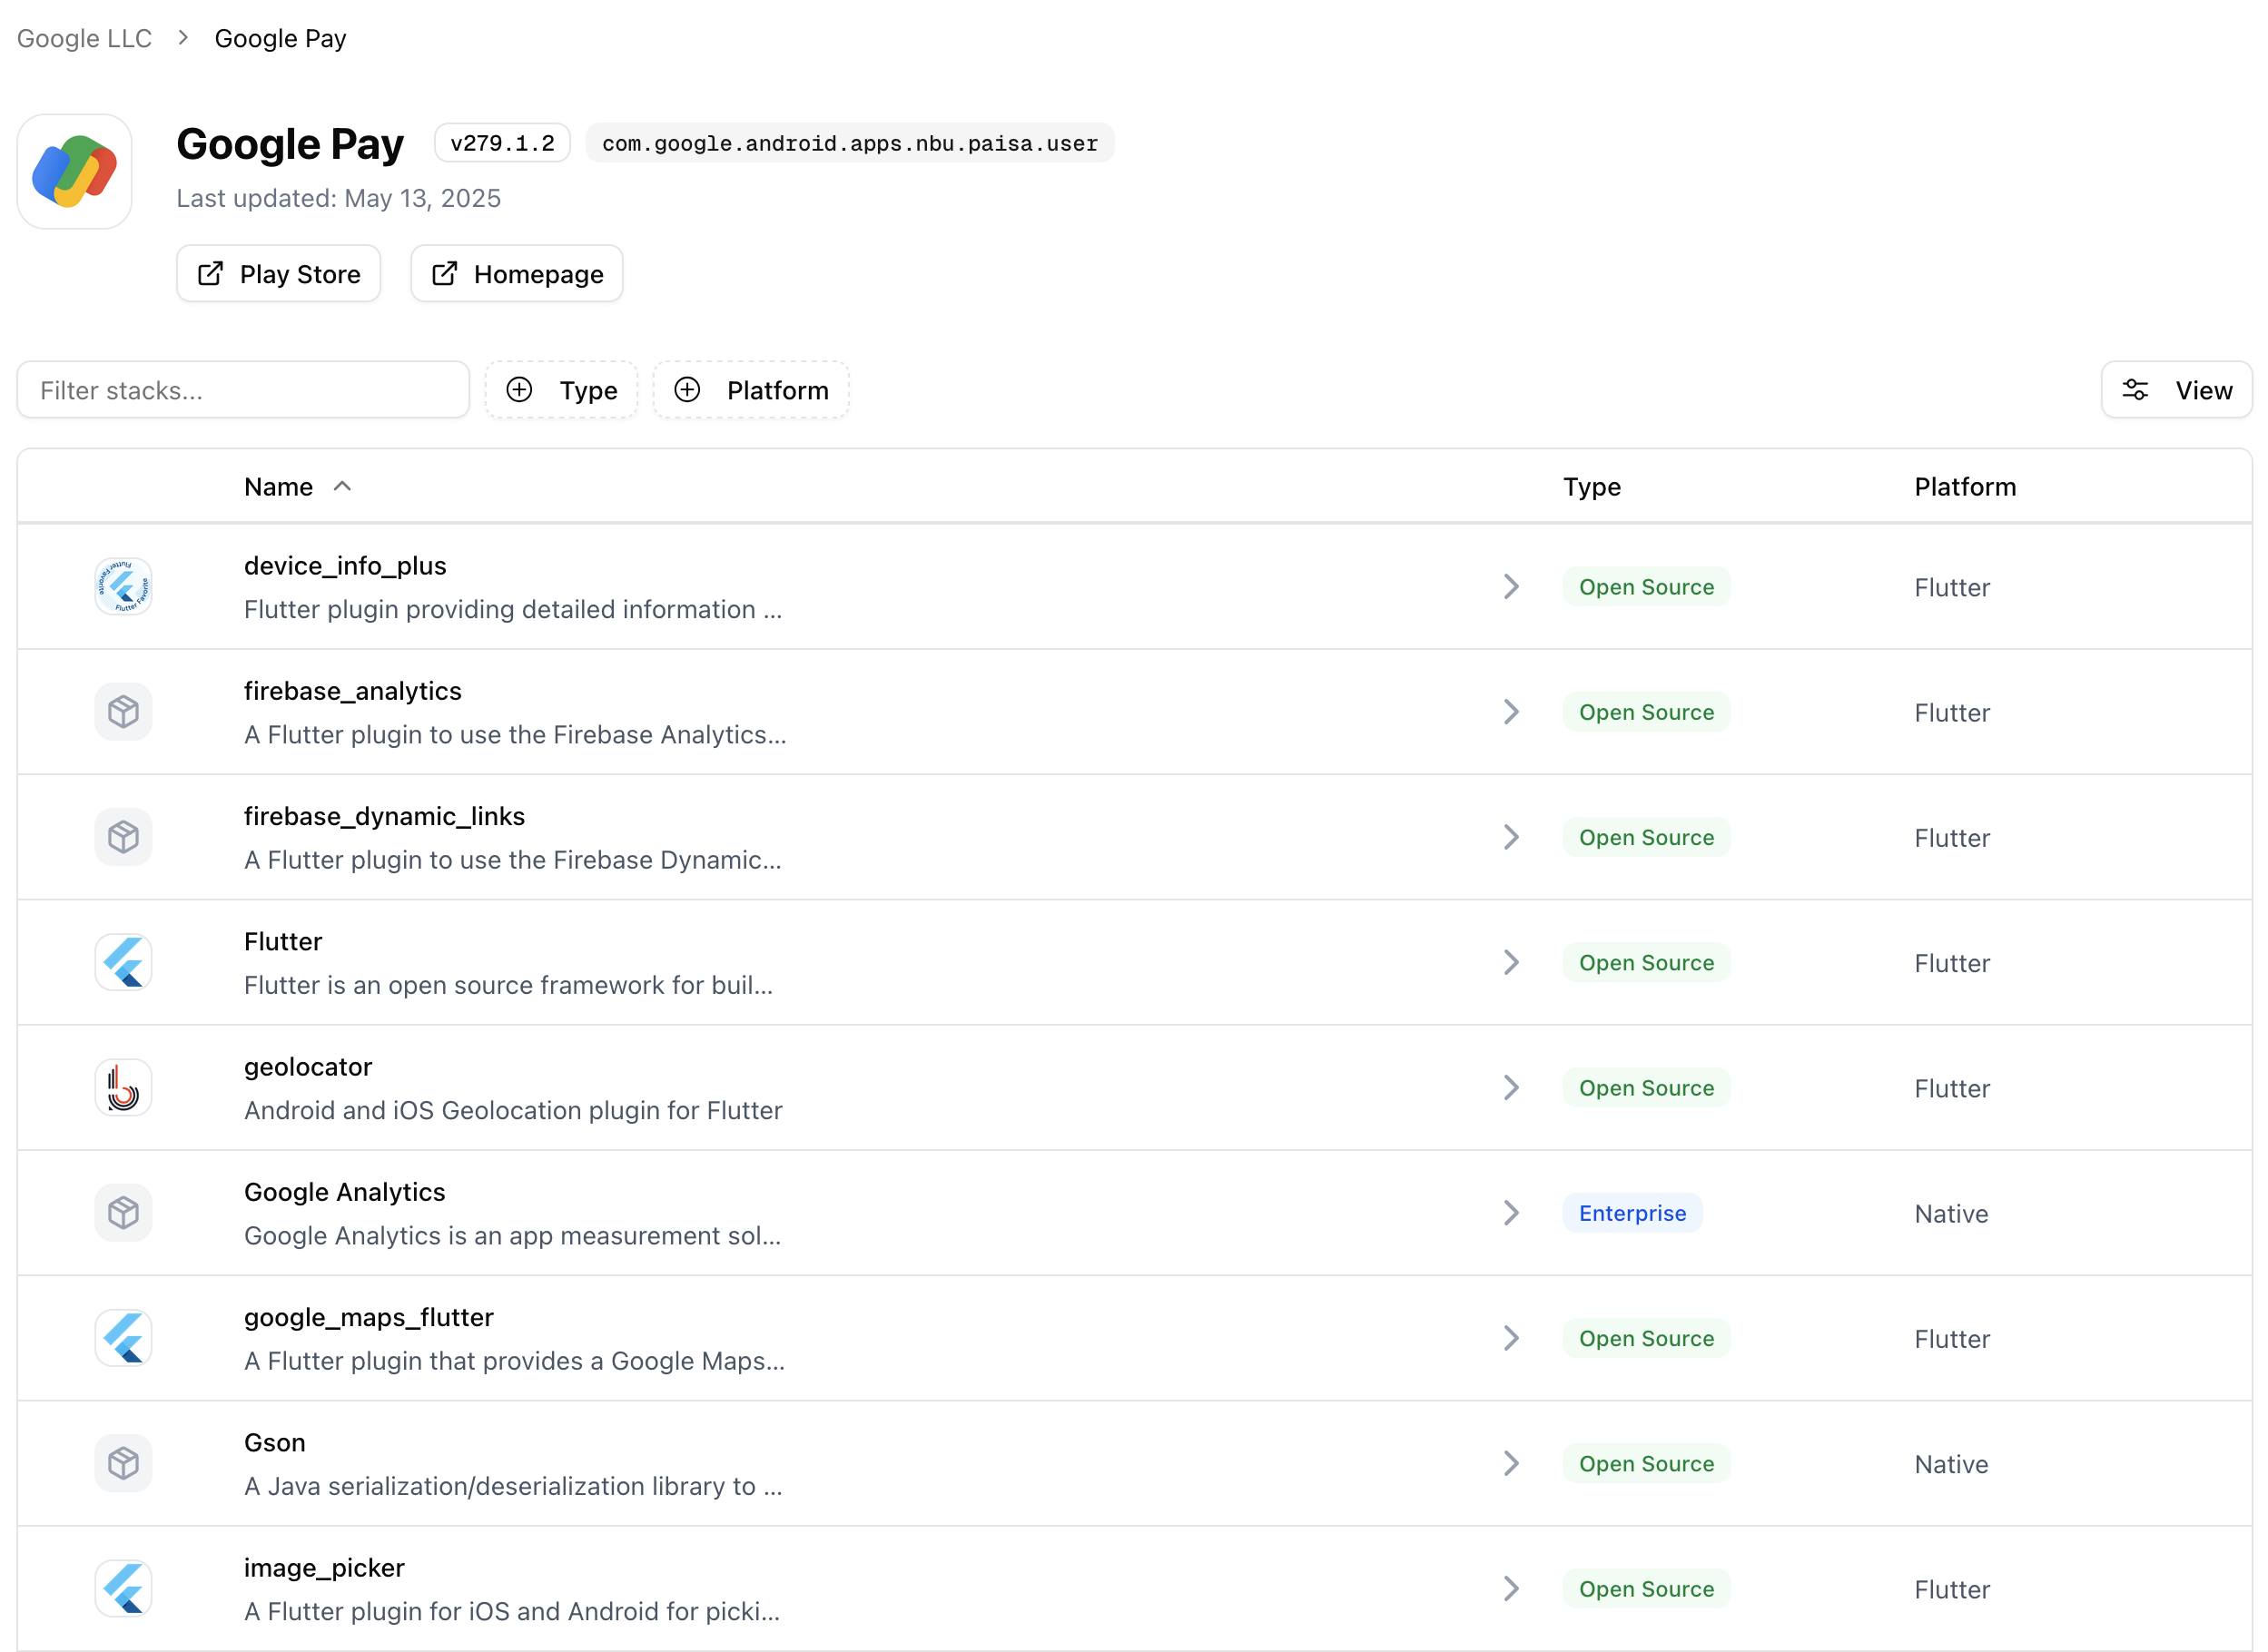The image size is (2268, 1652).
Task: Open the Play Store link
Action: click(278, 273)
